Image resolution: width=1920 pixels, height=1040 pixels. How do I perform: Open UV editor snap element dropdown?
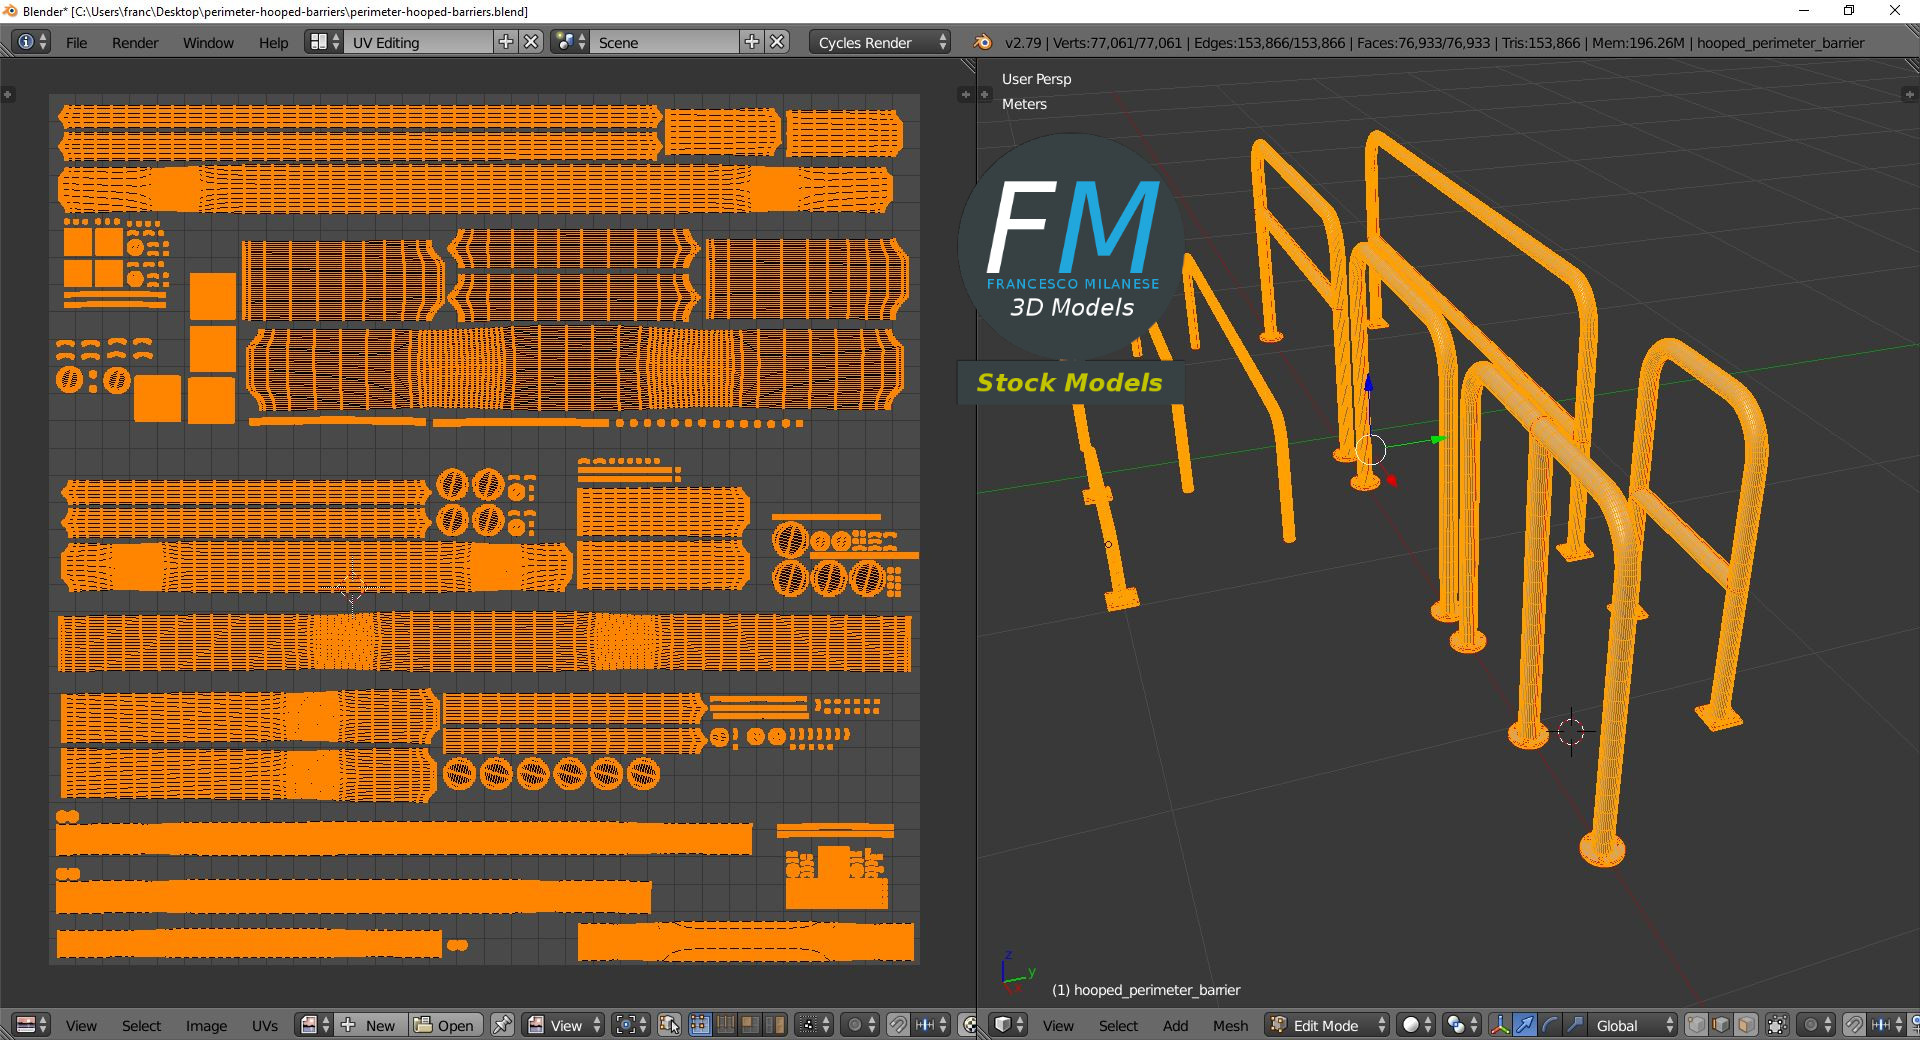pyautogui.click(x=931, y=1025)
